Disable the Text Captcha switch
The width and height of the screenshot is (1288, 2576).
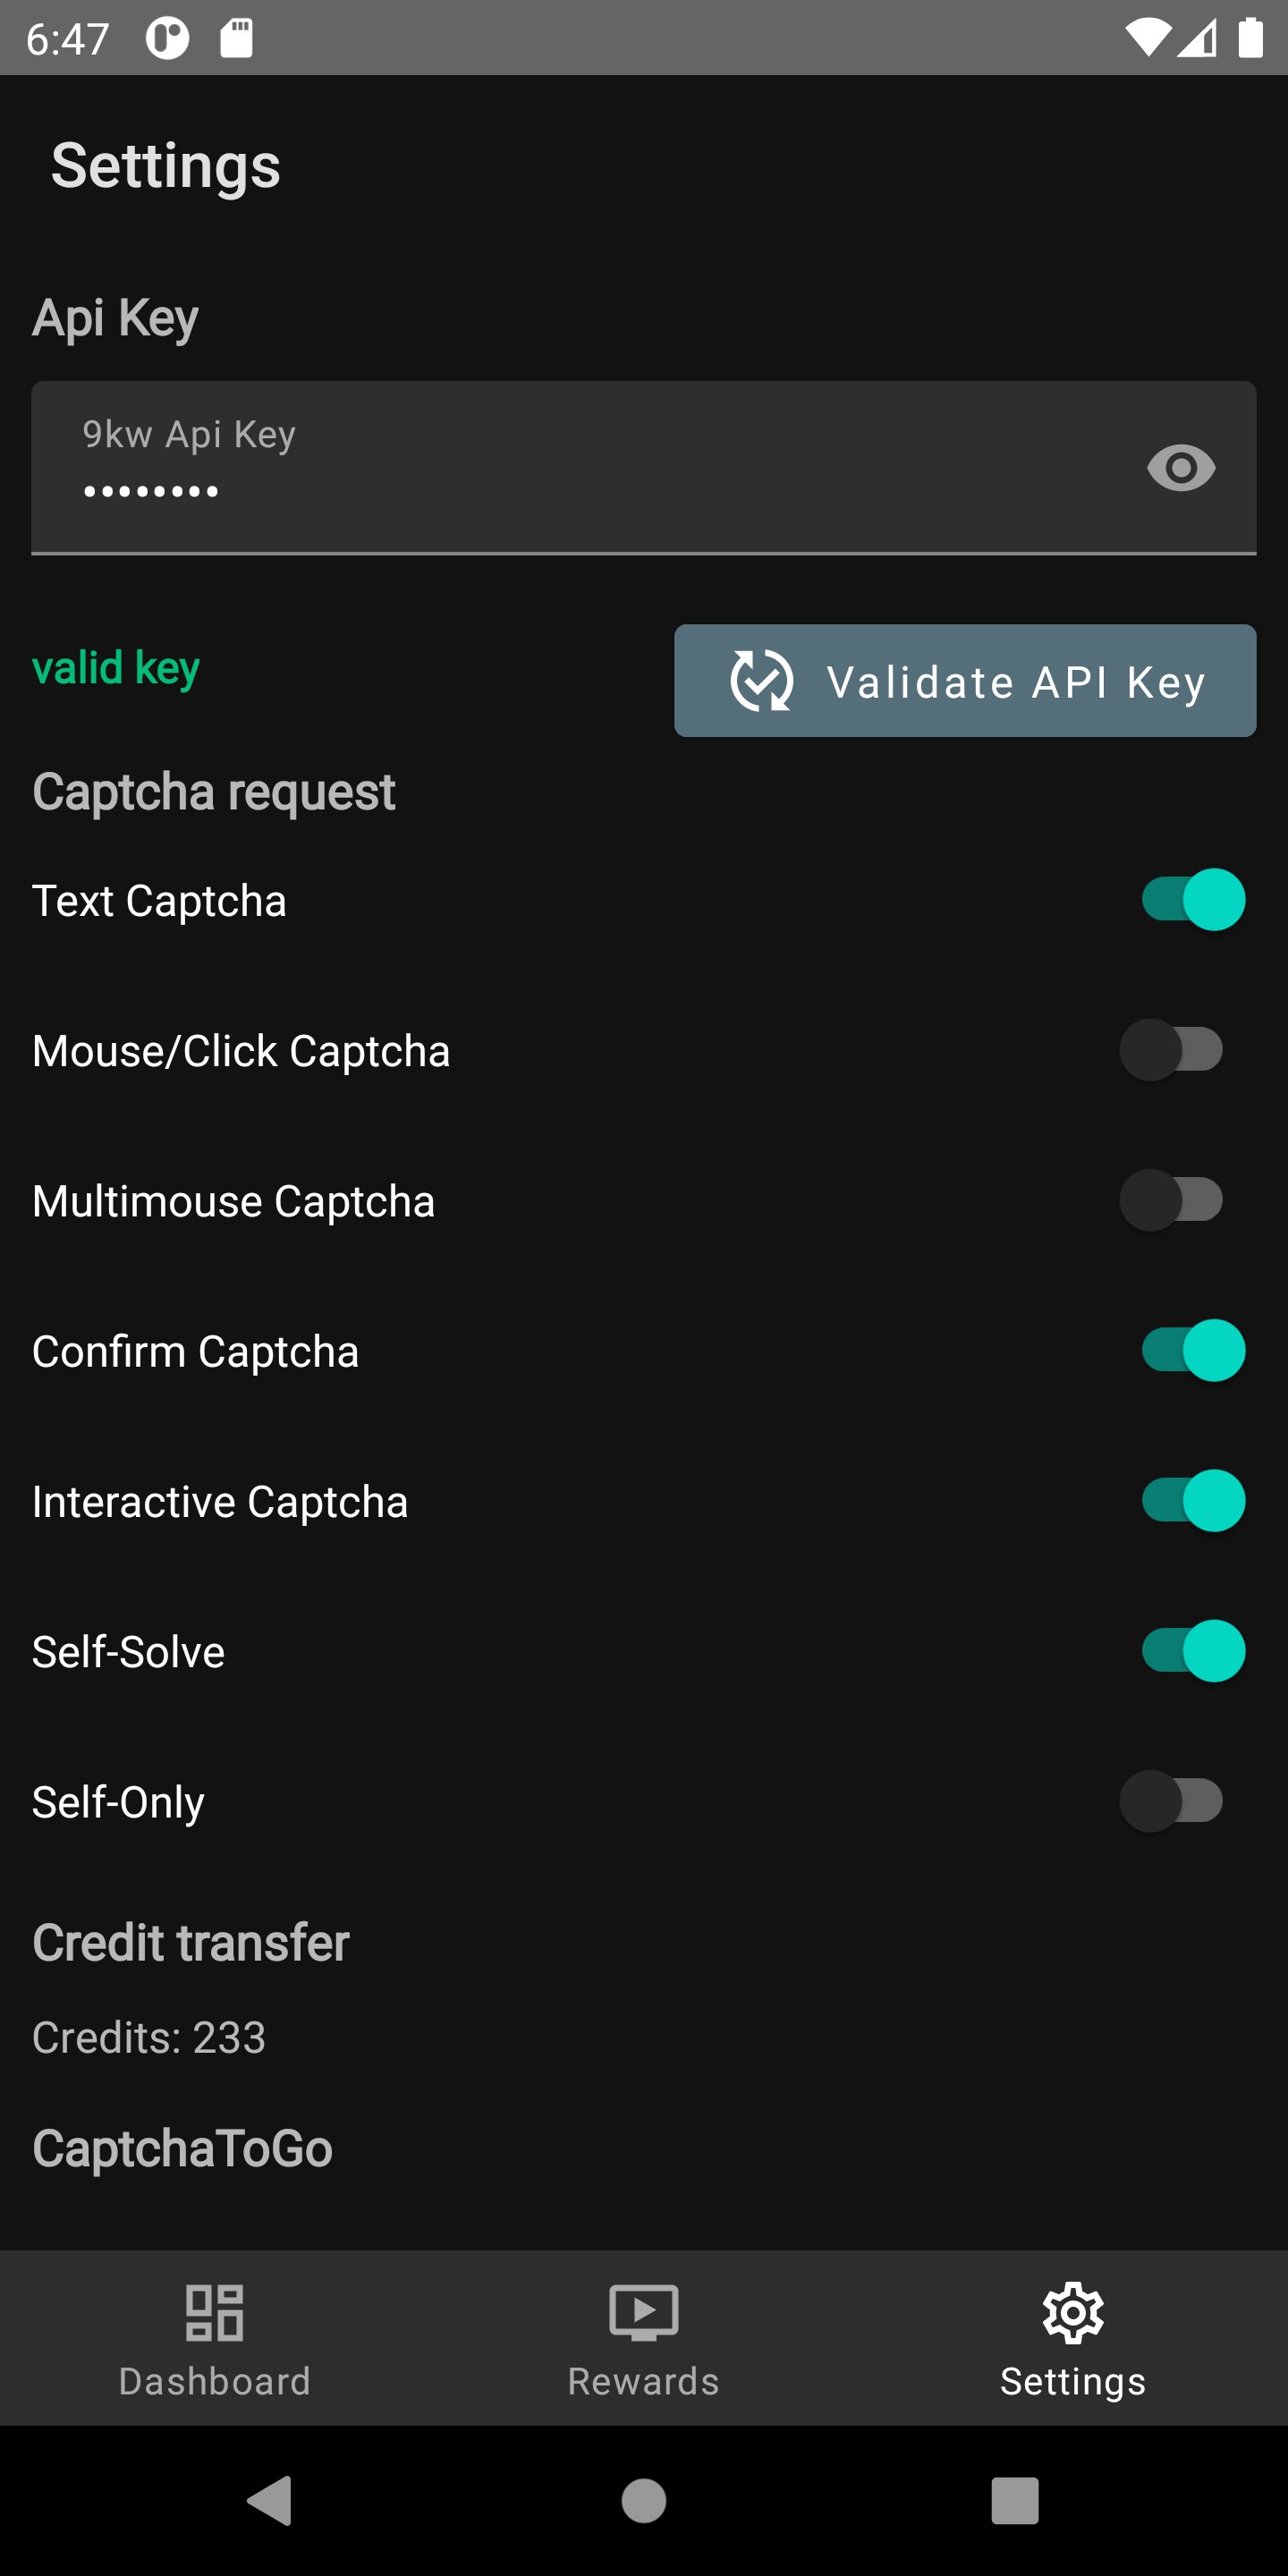tap(1192, 900)
